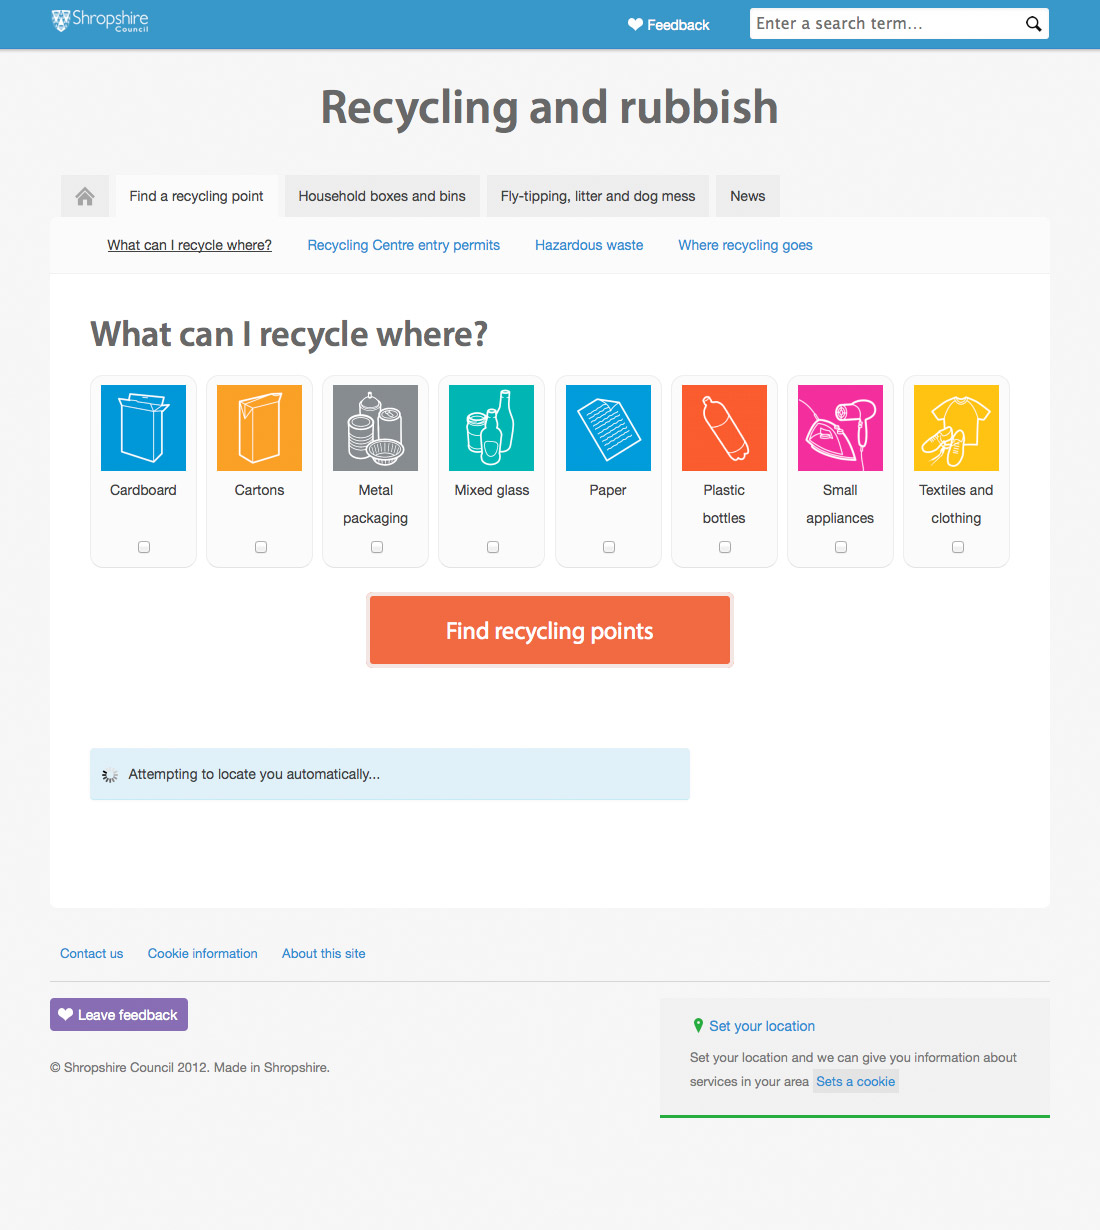
Task: Switch to the News tab
Action: point(747,196)
